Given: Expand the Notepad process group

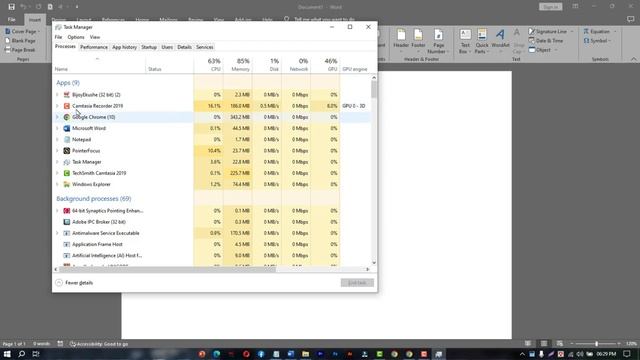Looking at the screenshot, I should 57,140.
